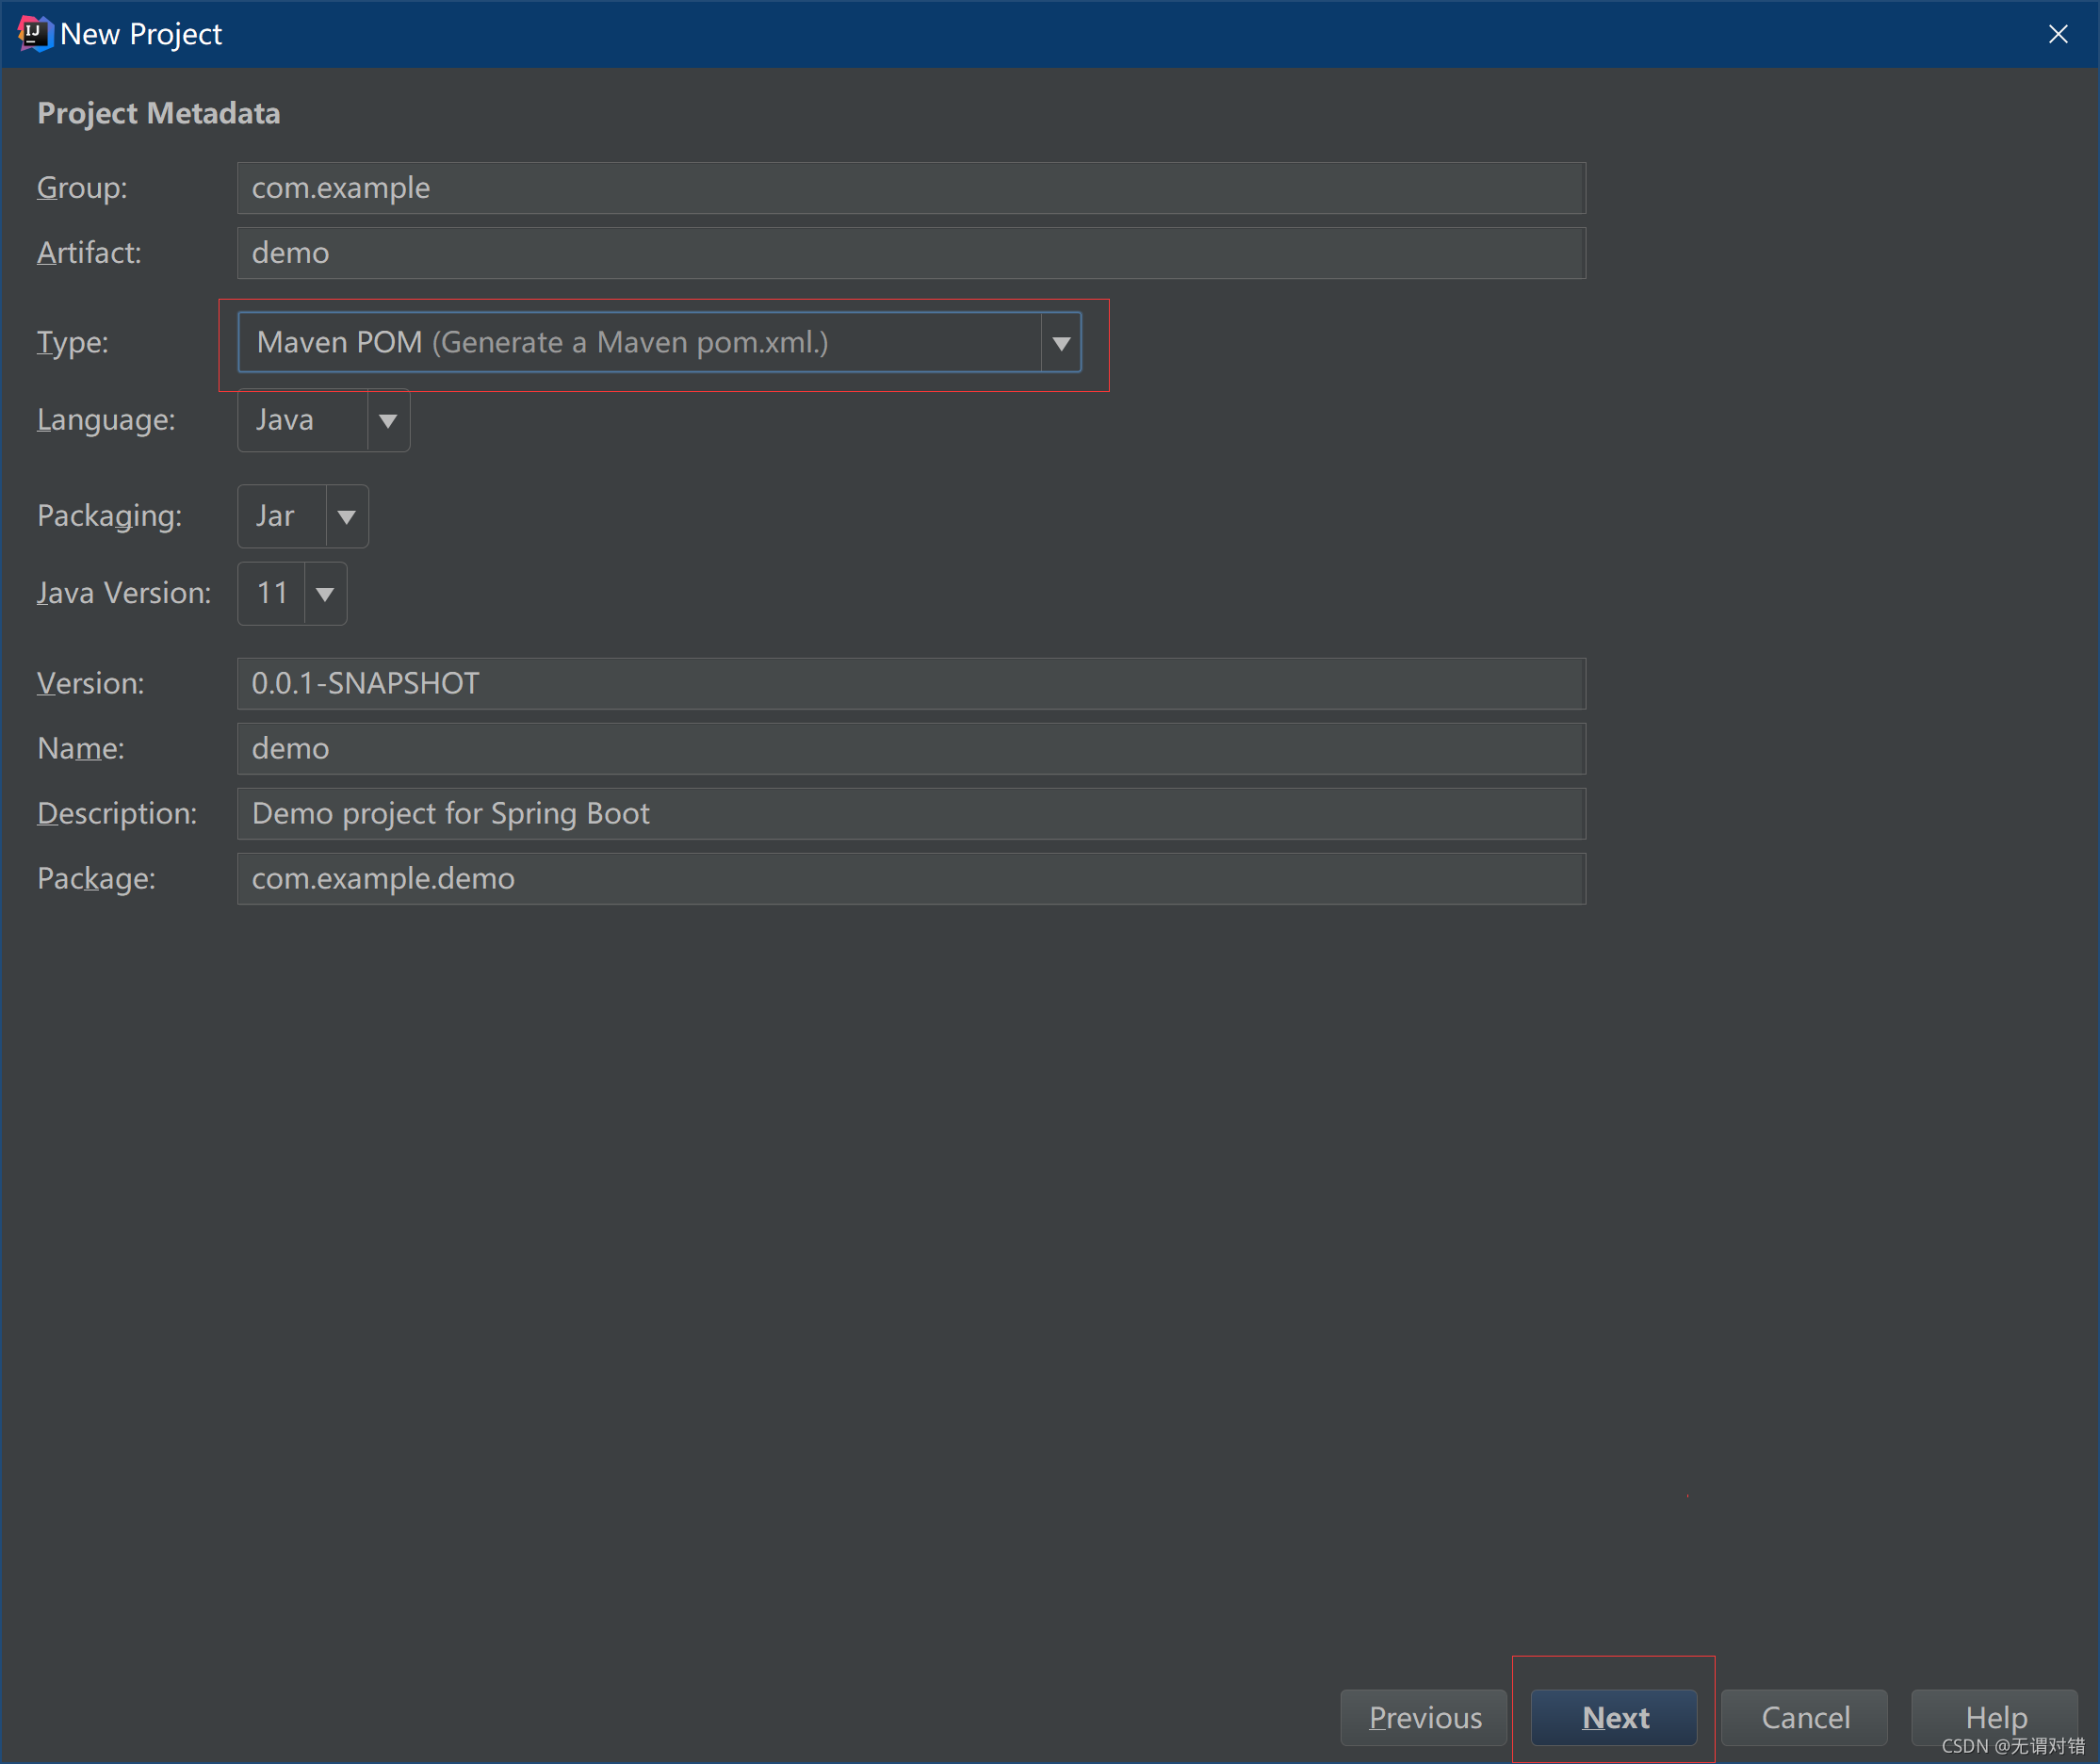Click the IntelliJ IDEA logo in the title bar

[35, 33]
